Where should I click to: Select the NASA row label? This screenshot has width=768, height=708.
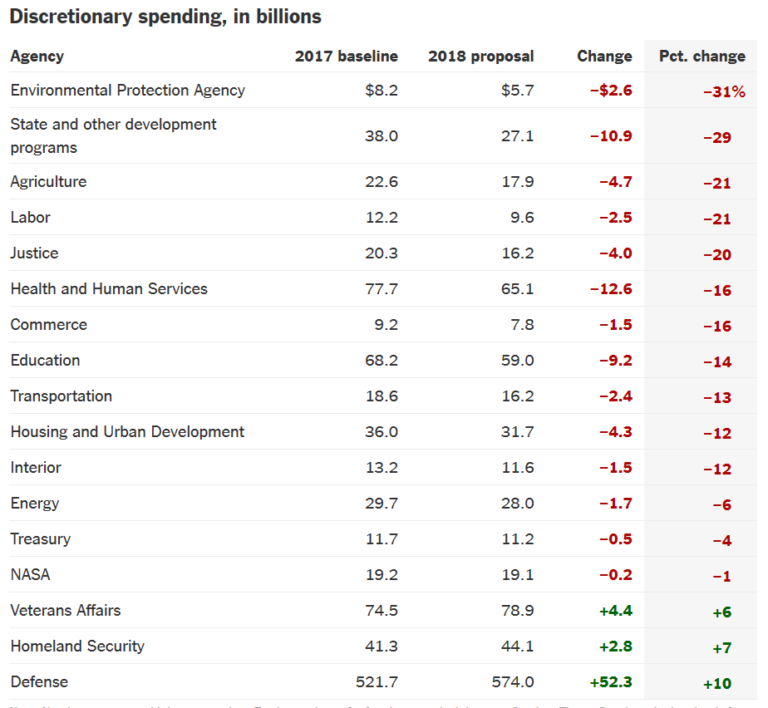pyautogui.click(x=30, y=574)
